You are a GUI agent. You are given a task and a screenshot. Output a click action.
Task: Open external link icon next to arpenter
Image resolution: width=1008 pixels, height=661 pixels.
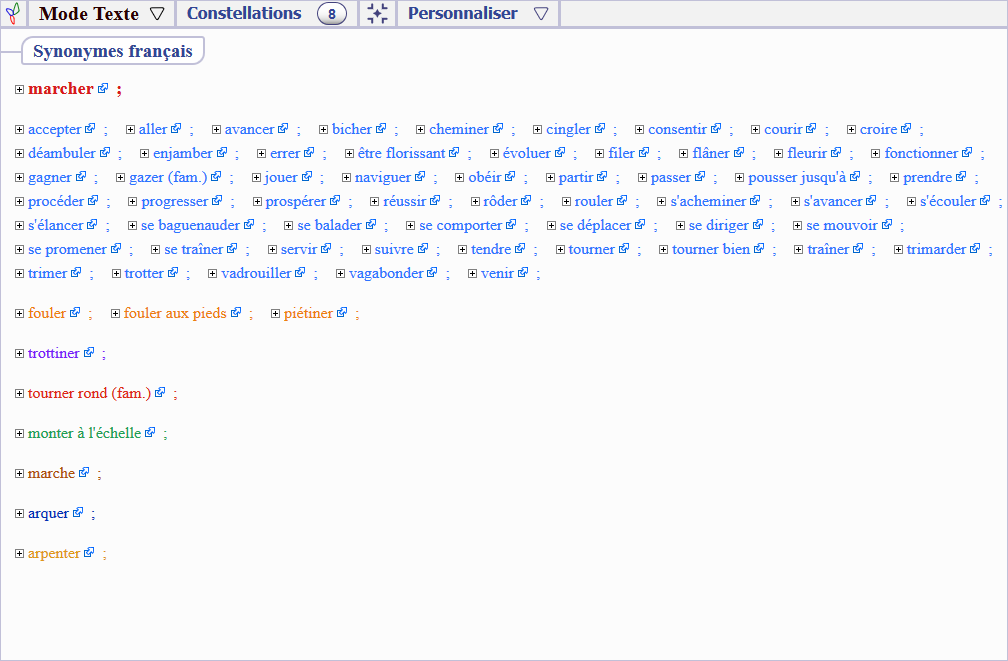coord(89,553)
